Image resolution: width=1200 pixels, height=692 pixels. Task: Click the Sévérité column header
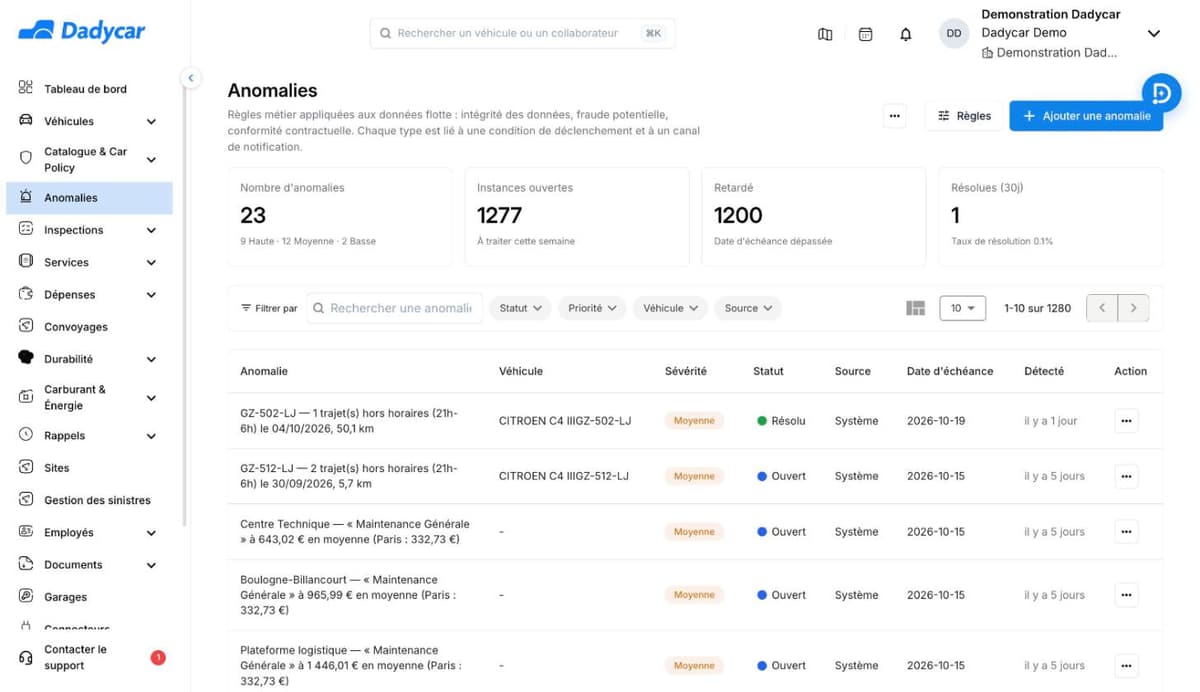[x=686, y=371]
